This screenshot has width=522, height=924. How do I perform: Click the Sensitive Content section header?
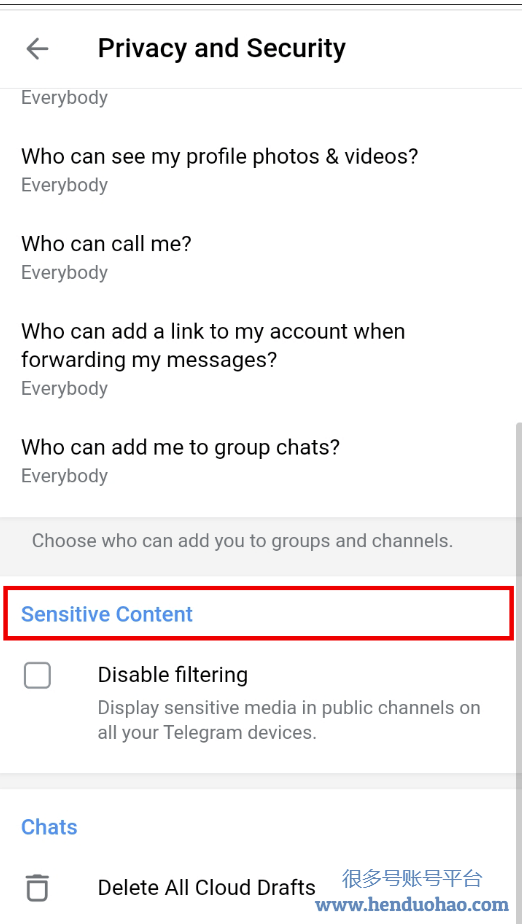pos(107,614)
